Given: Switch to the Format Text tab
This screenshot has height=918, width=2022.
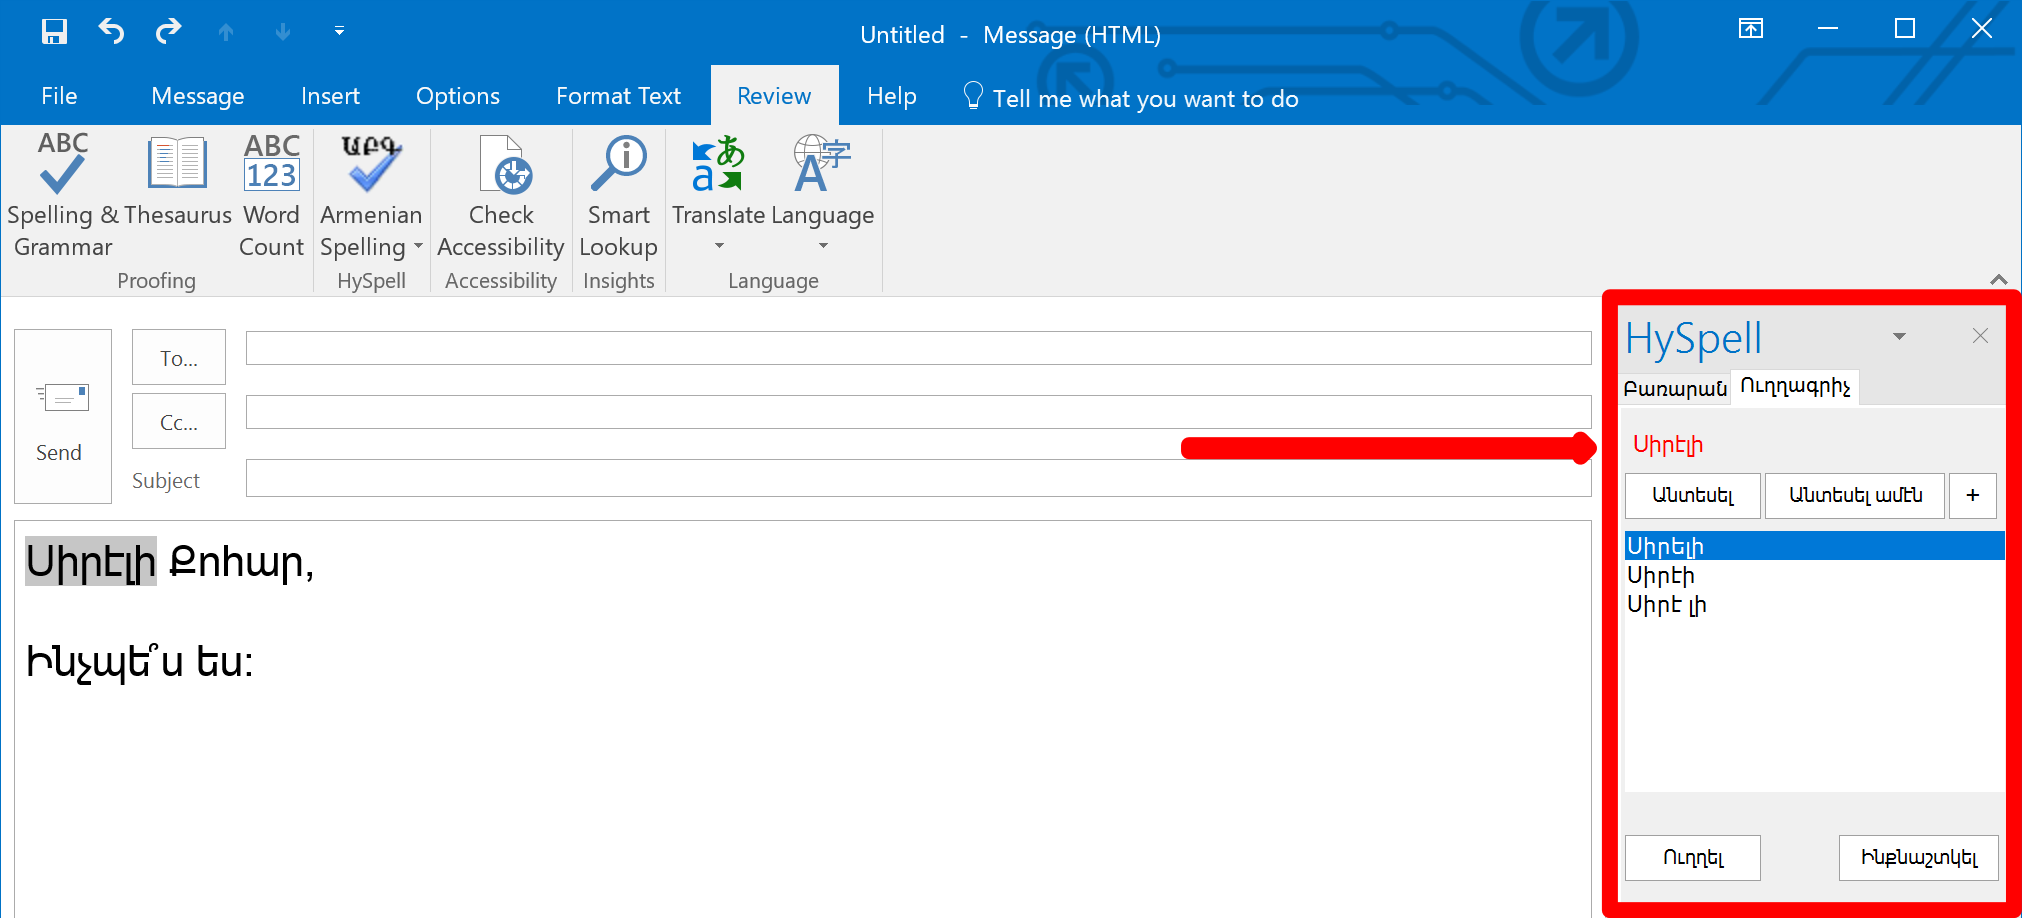Looking at the screenshot, I should click(618, 96).
